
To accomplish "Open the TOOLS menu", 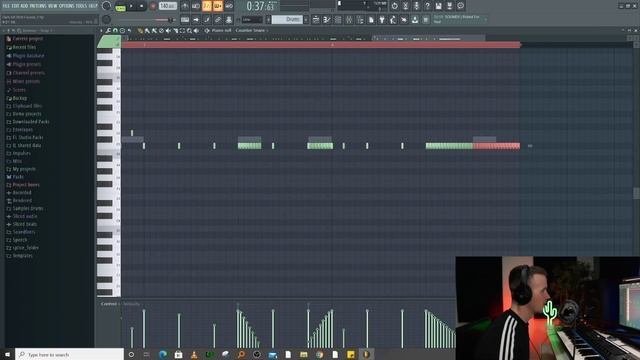I will click(x=81, y=6).
